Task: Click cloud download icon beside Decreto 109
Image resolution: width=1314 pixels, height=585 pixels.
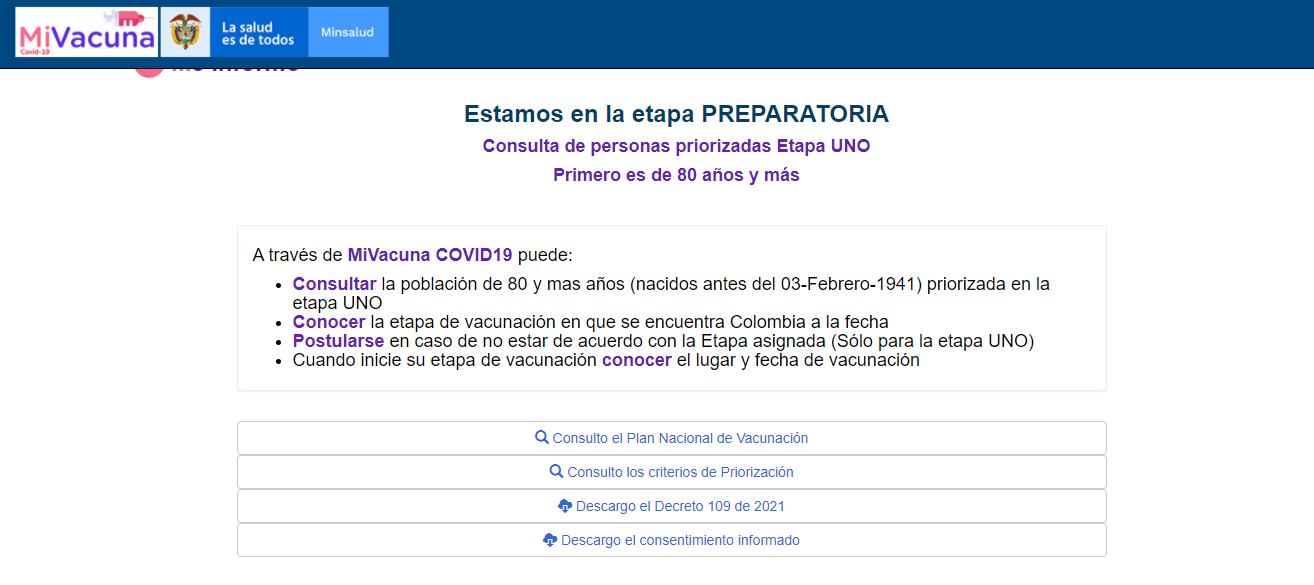Action: (565, 506)
